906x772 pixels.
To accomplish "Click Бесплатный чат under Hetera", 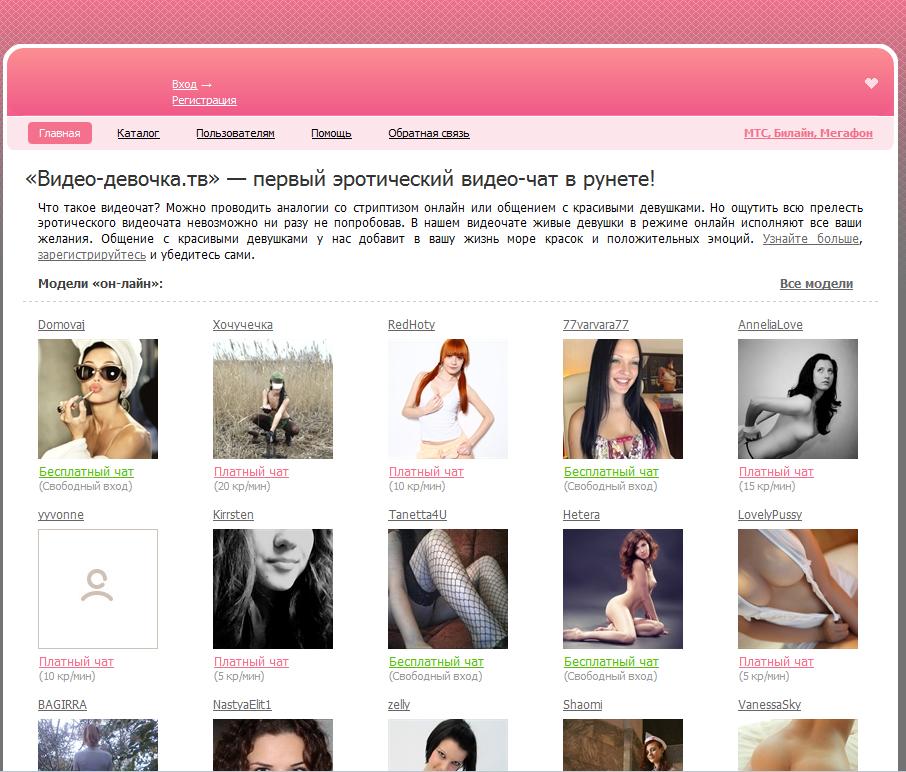I will (x=611, y=662).
